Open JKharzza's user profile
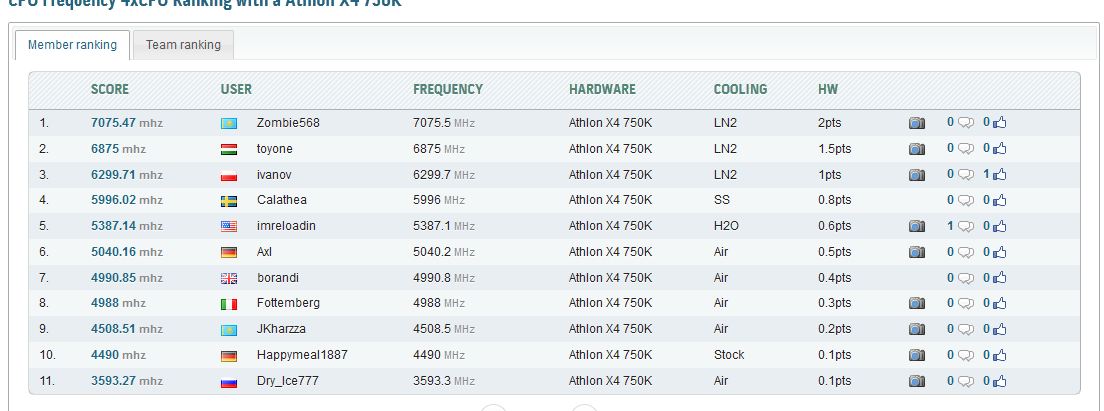Image resolution: width=1104 pixels, height=411 pixels. click(282, 329)
